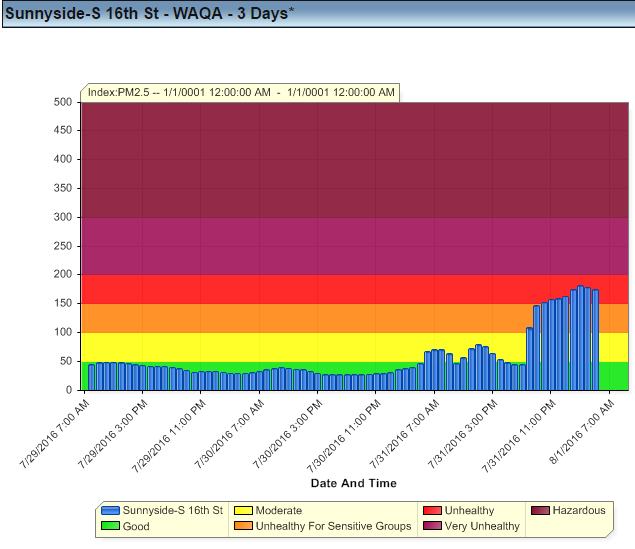Image resolution: width=635 pixels, height=549 pixels.
Task: Click the '100' y-axis value
Action: [63, 332]
